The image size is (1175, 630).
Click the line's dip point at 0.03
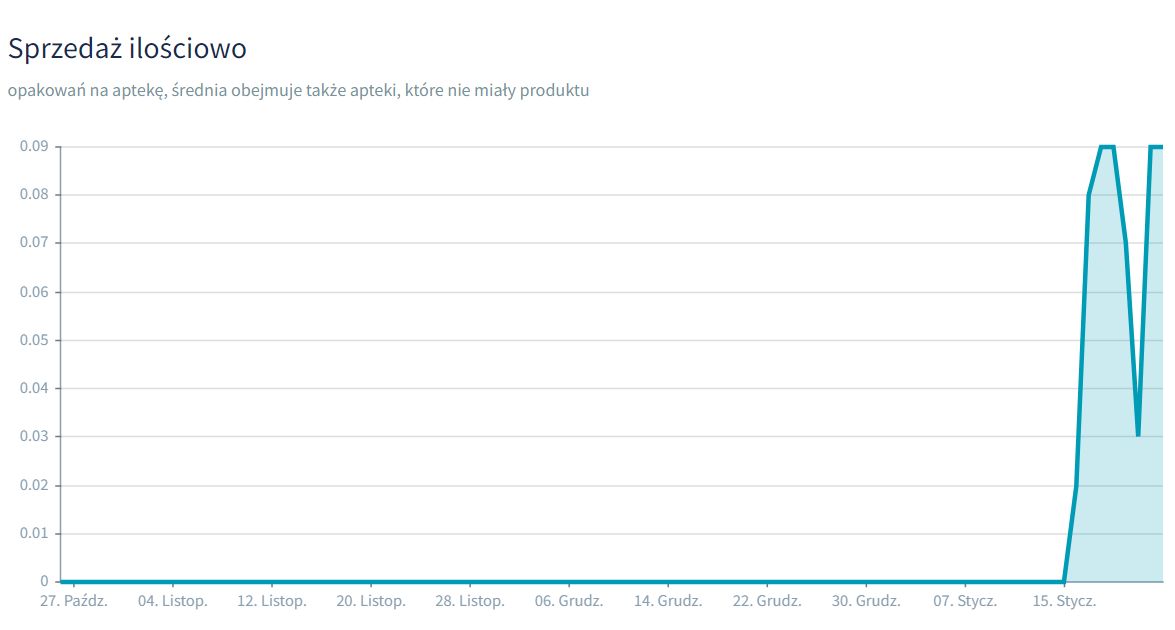coord(1138,435)
